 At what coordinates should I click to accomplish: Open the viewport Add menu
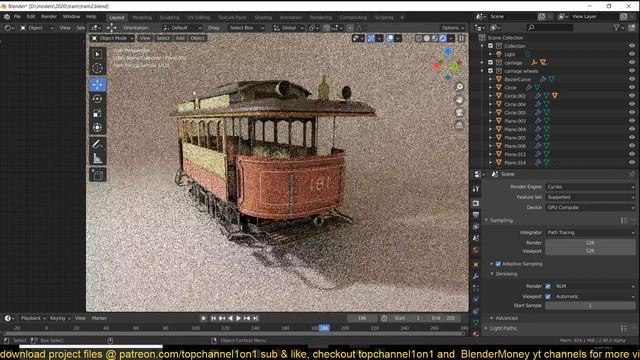180,38
